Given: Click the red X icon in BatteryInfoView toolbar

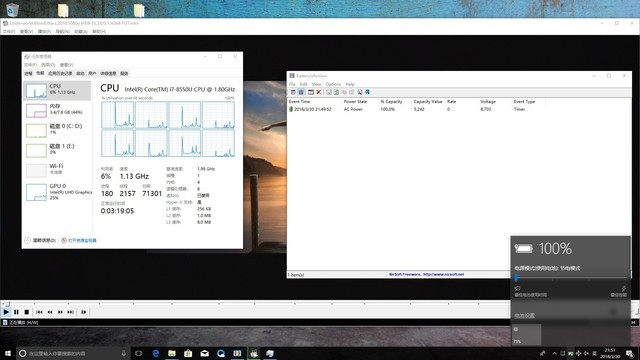Looking at the screenshot, I should (319, 92).
